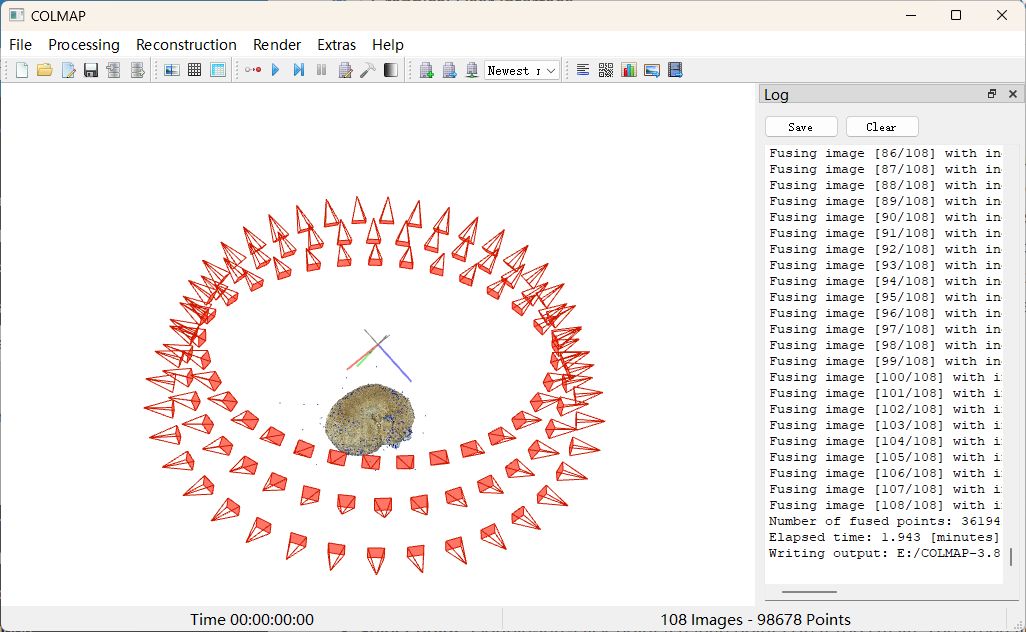Expand the Newest model dropdown
1026x632 pixels.
tap(522, 70)
